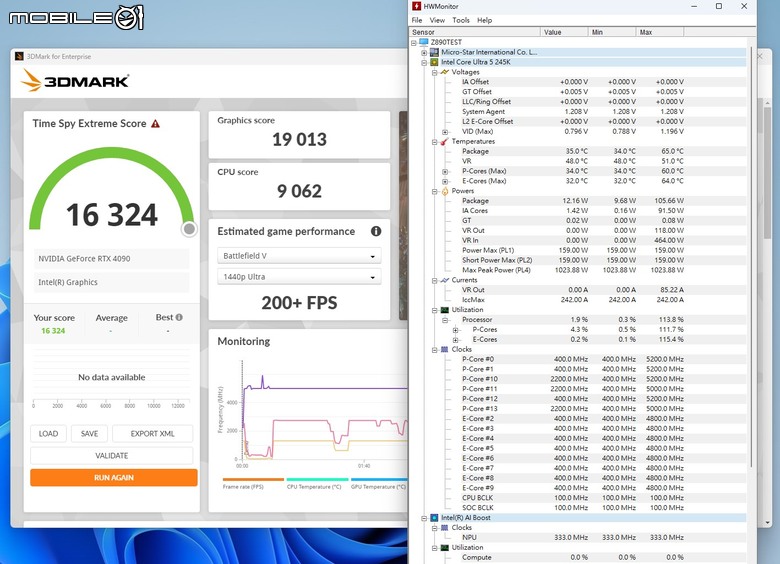Click the Powers flame icon
This screenshot has height=564, width=780.
pos(445,191)
